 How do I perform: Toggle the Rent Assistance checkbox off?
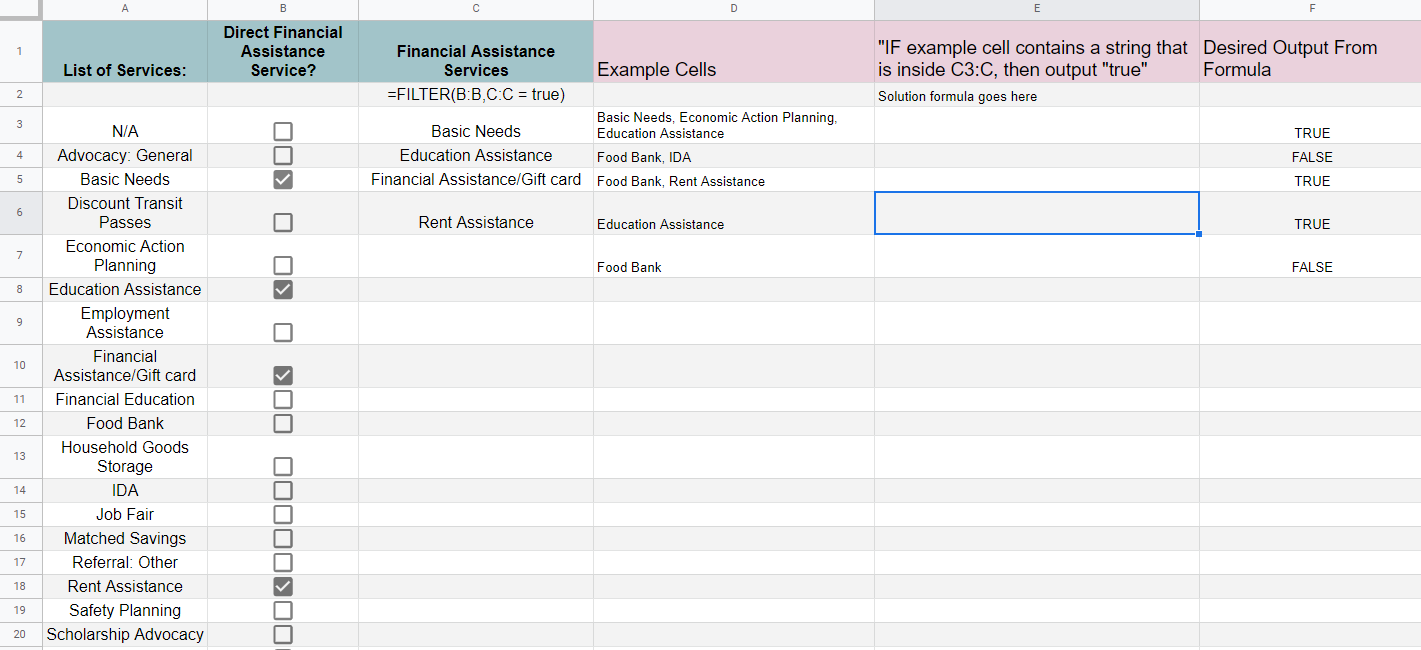tap(283, 586)
